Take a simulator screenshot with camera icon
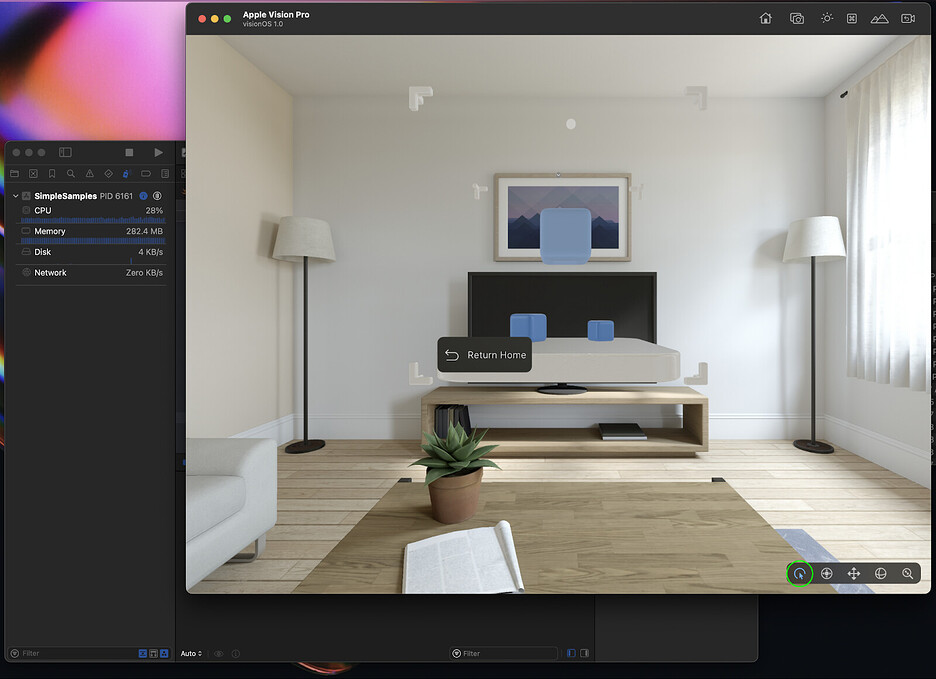 [796, 19]
